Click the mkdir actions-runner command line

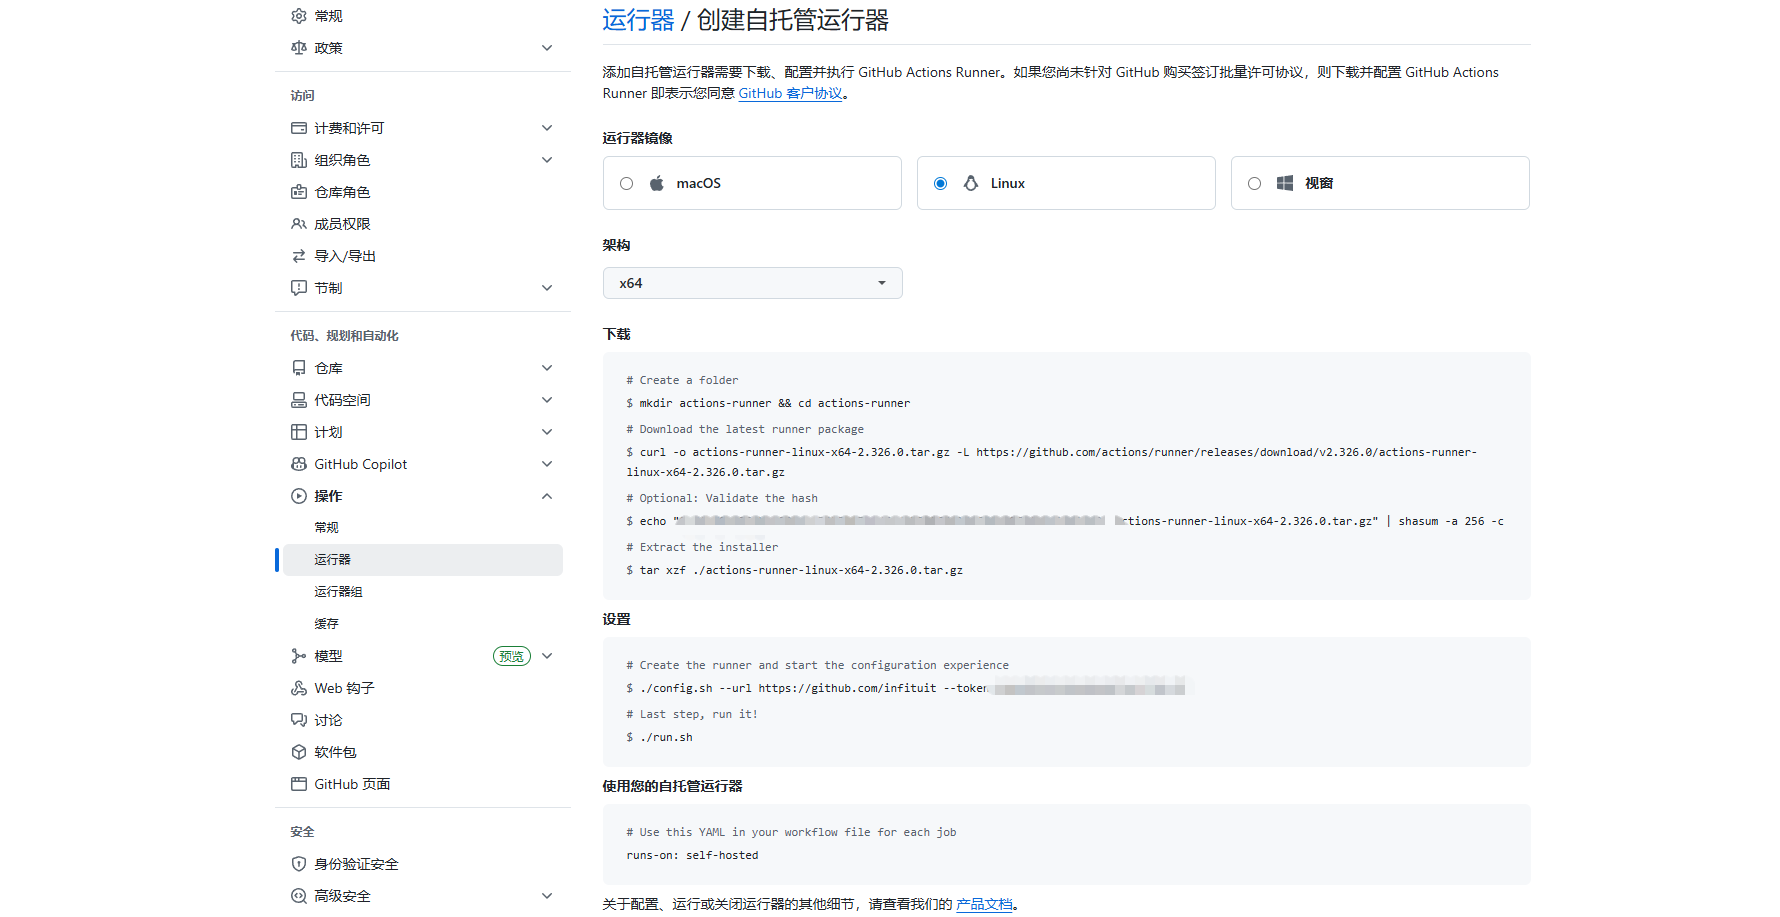(768, 403)
